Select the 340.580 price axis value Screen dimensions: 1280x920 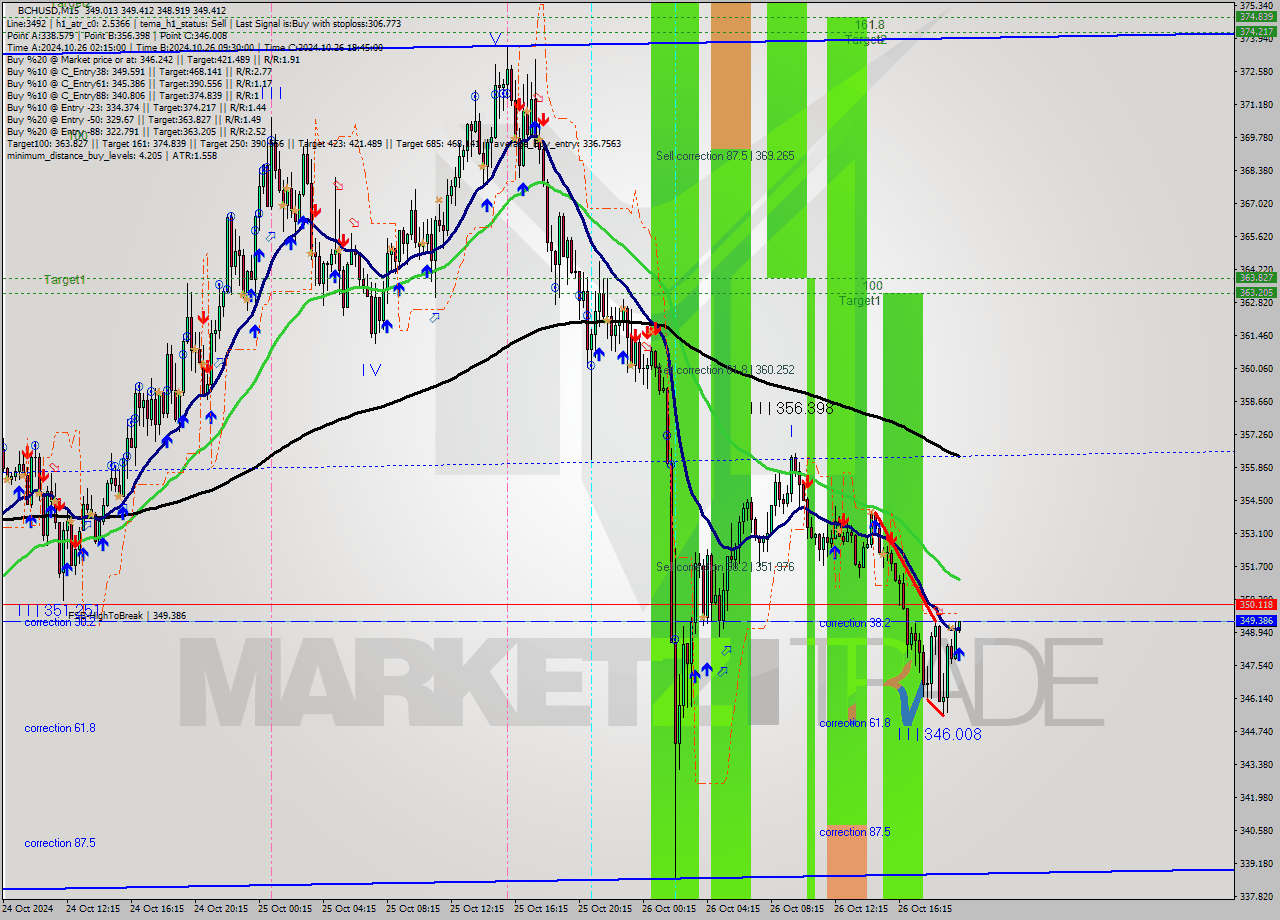click(x=1256, y=830)
